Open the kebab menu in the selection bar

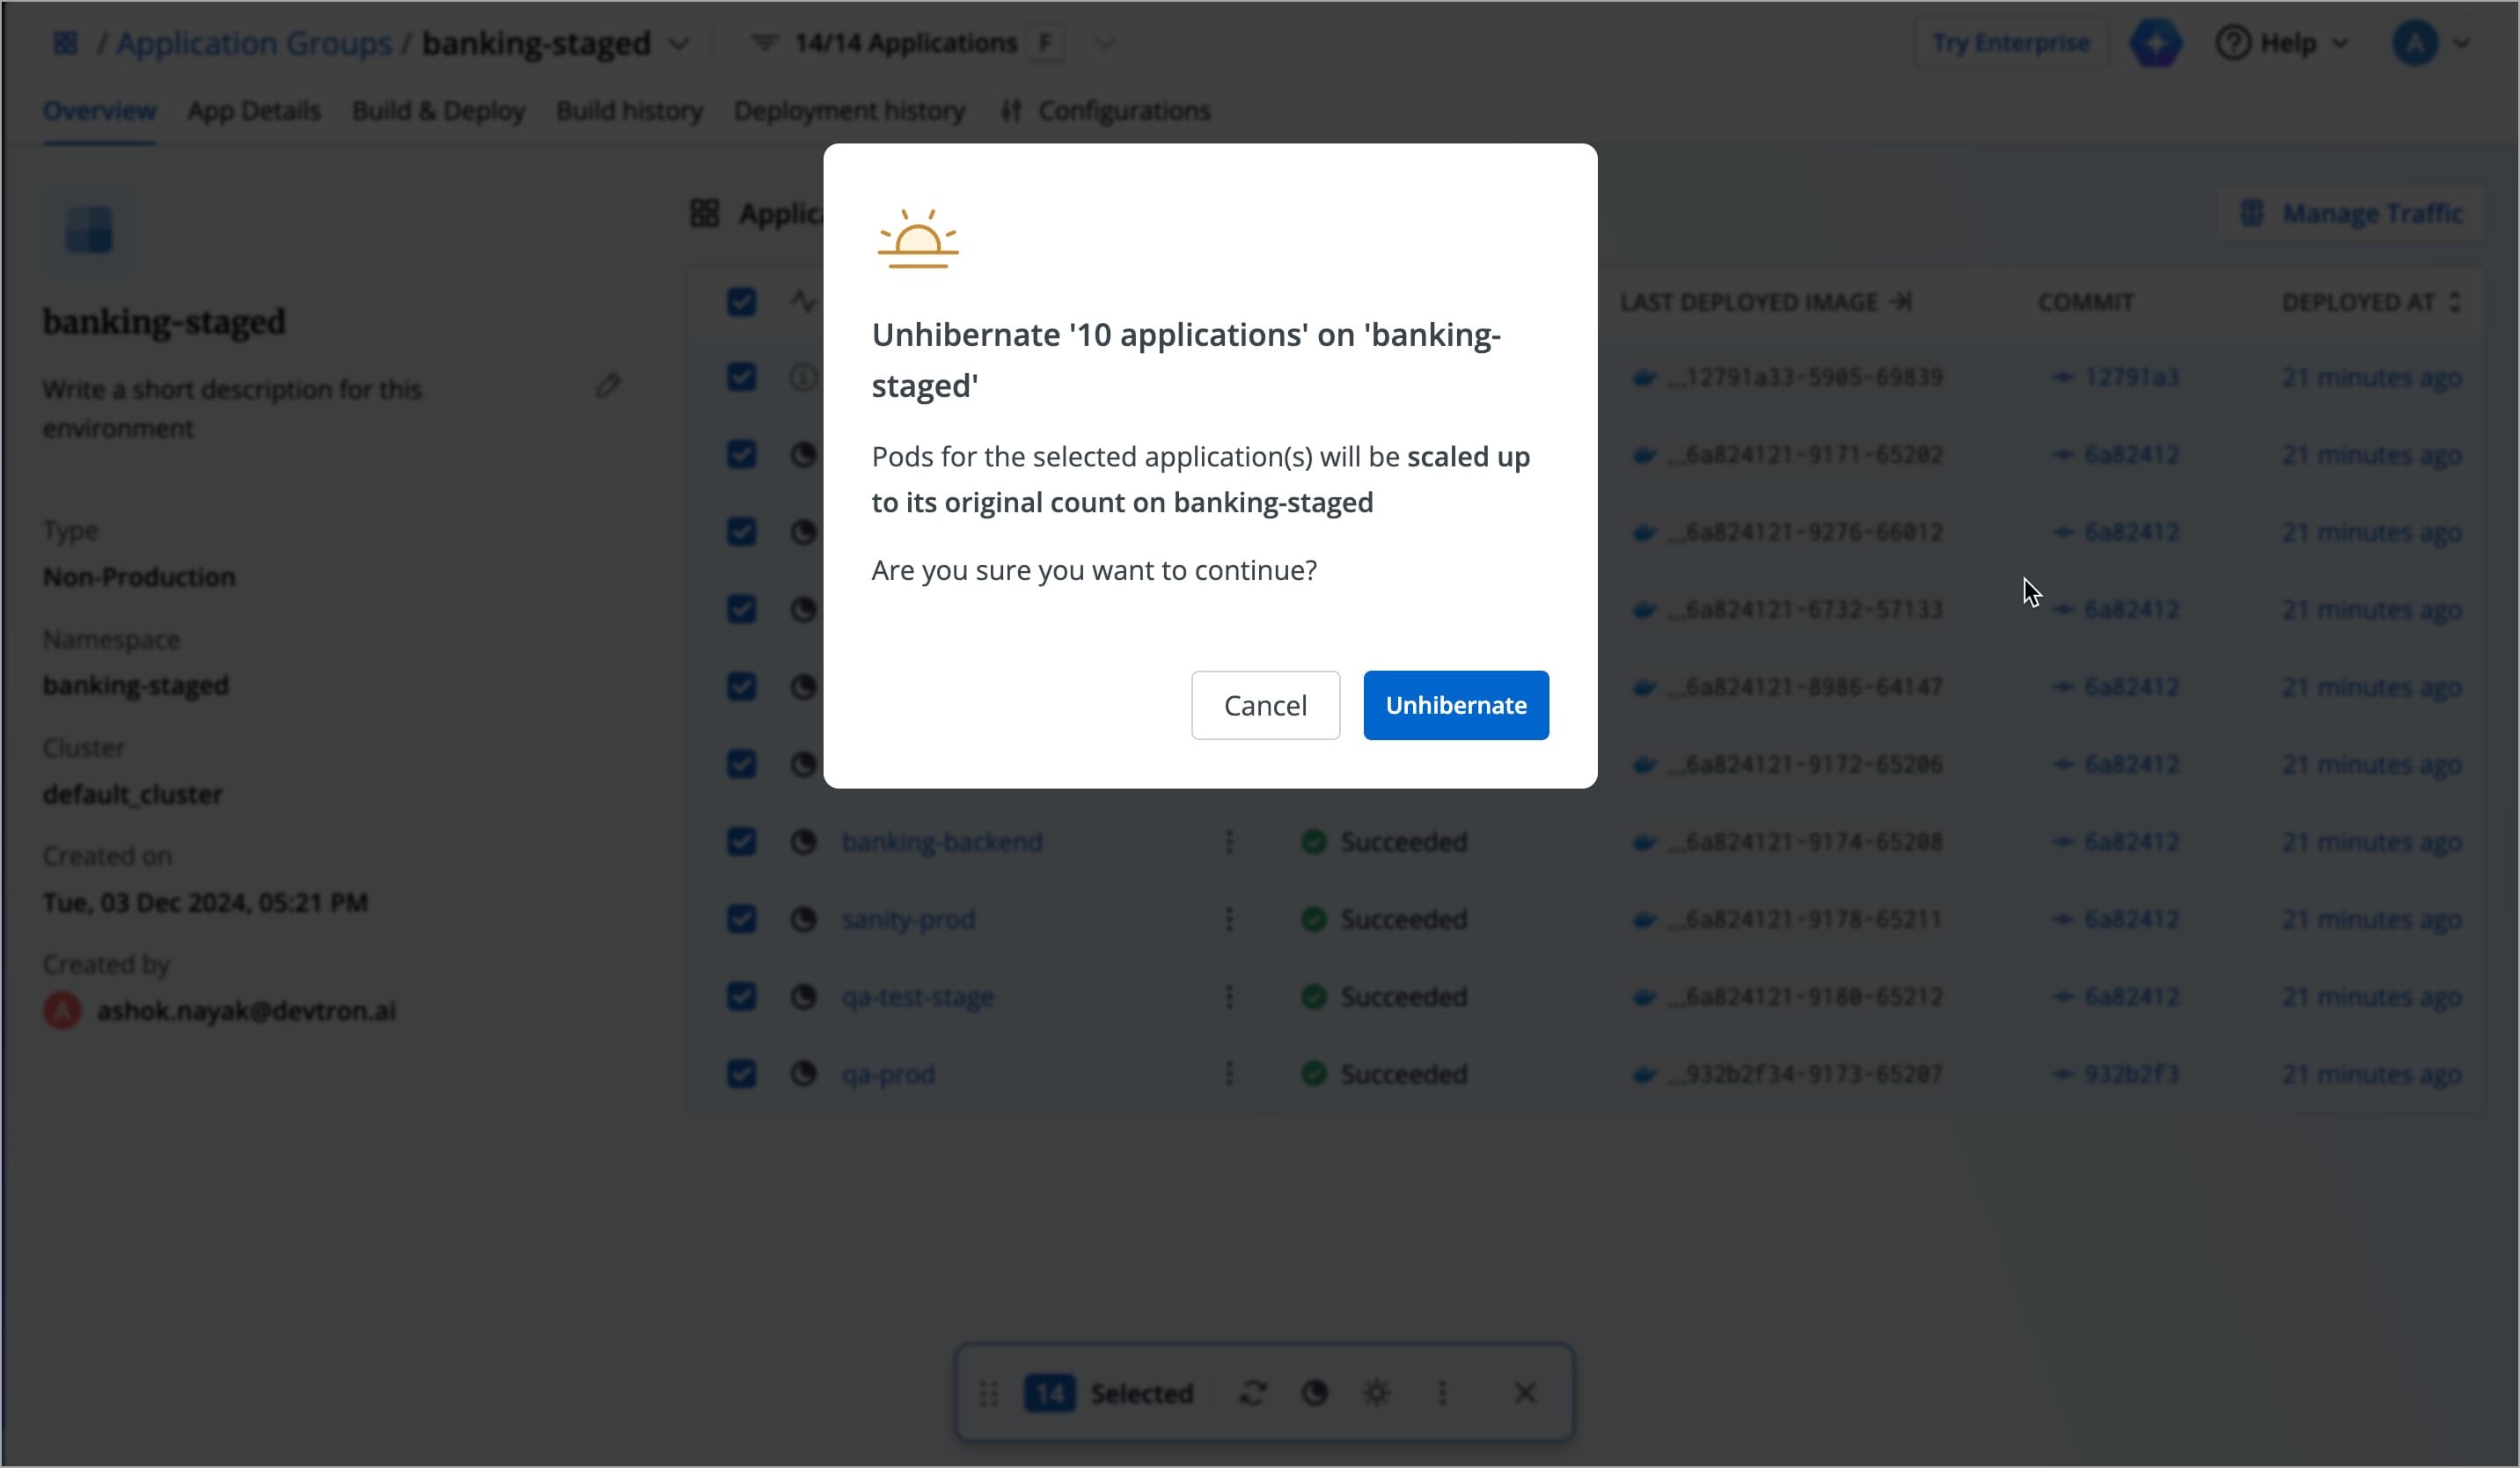pos(1441,1393)
